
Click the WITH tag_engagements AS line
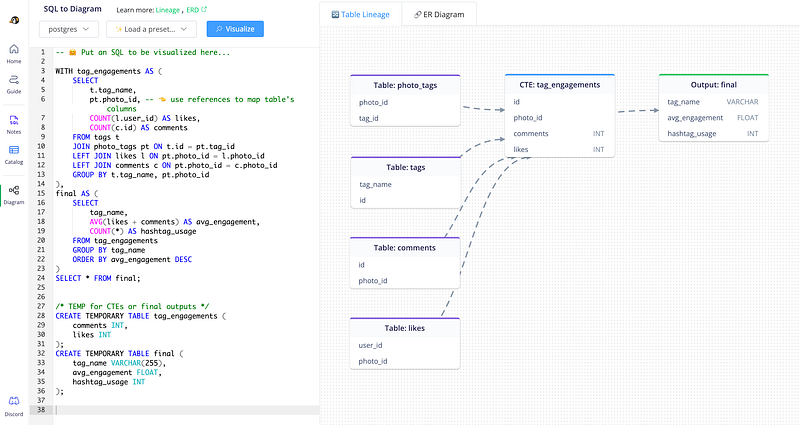click(109, 71)
